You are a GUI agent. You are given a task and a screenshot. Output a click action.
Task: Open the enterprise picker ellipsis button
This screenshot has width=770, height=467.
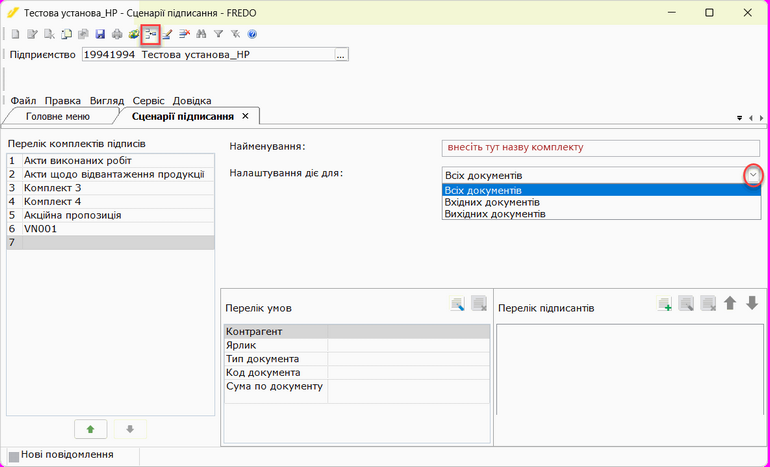click(x=341, y=55)
